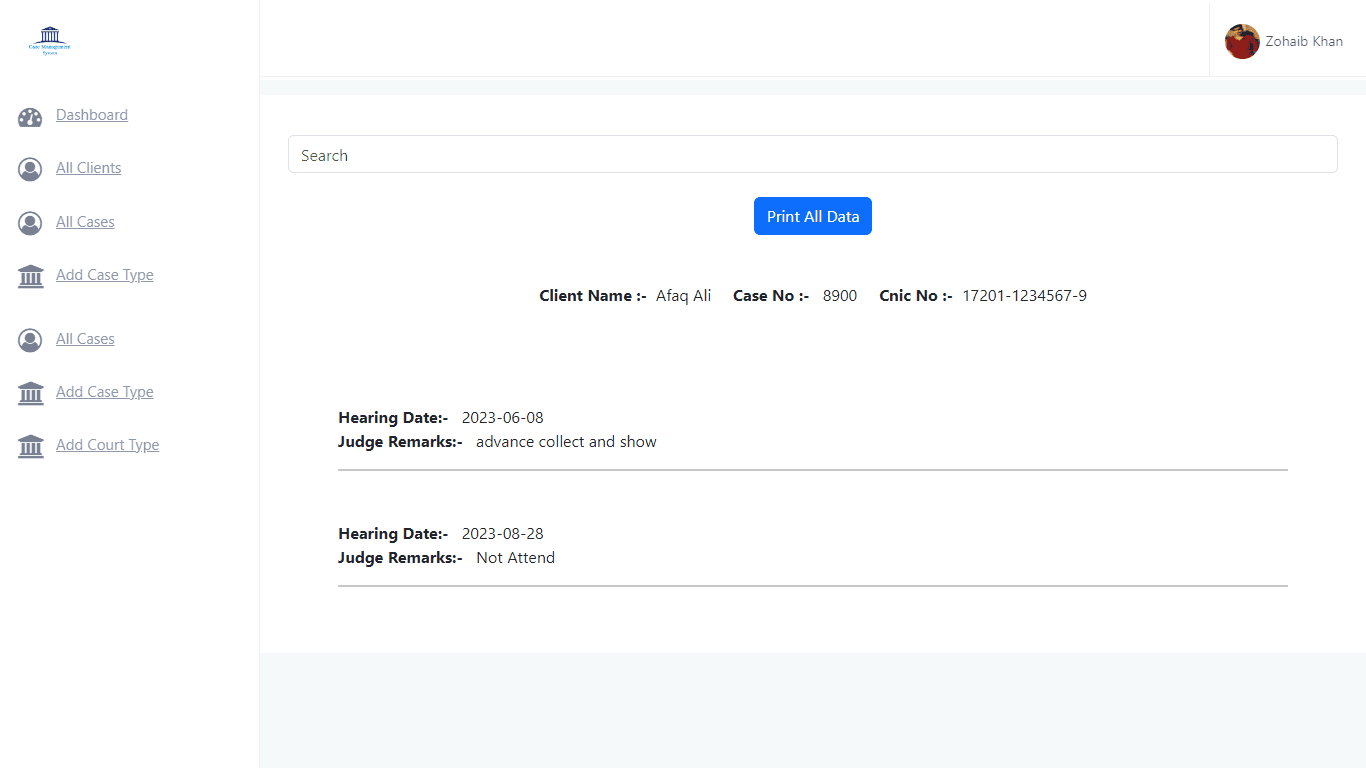Click the Case Management System logo
1366x768 pixels.
coord(50,42)
